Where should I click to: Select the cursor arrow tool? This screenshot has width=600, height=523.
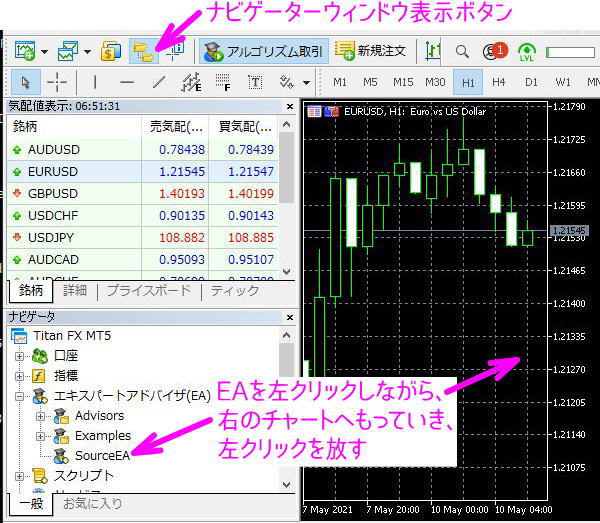pyautogui.click(x=26, y=82)
